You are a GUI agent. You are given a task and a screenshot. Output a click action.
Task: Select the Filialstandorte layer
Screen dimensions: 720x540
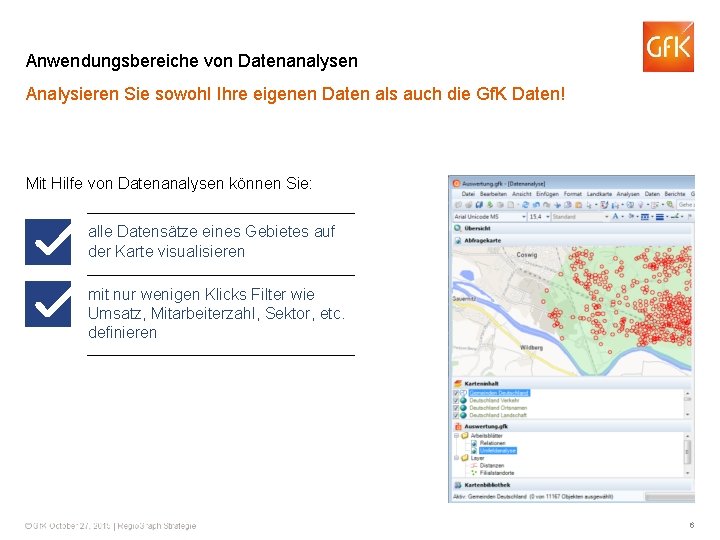[497, 472]
